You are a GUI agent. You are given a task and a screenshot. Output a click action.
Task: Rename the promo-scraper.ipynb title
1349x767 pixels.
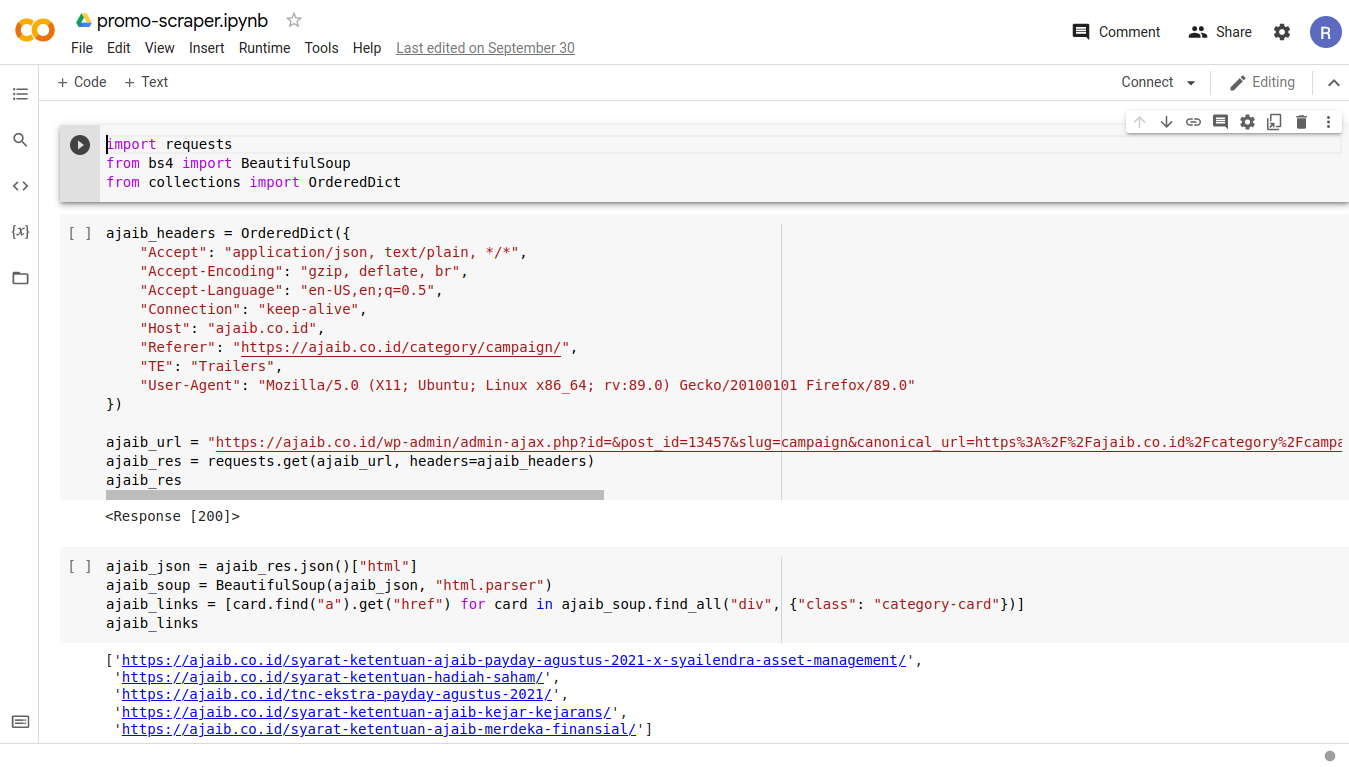click(182, 21)
